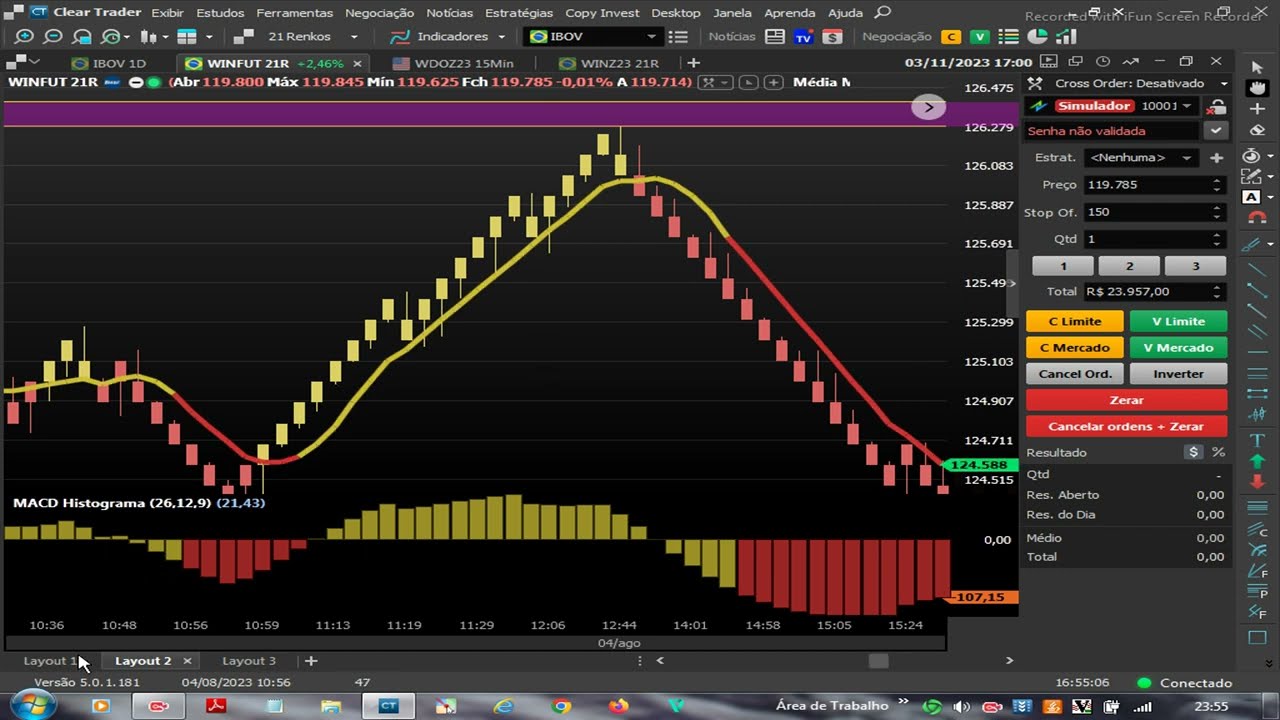Open the Copy Invest menu

point(602,13)
